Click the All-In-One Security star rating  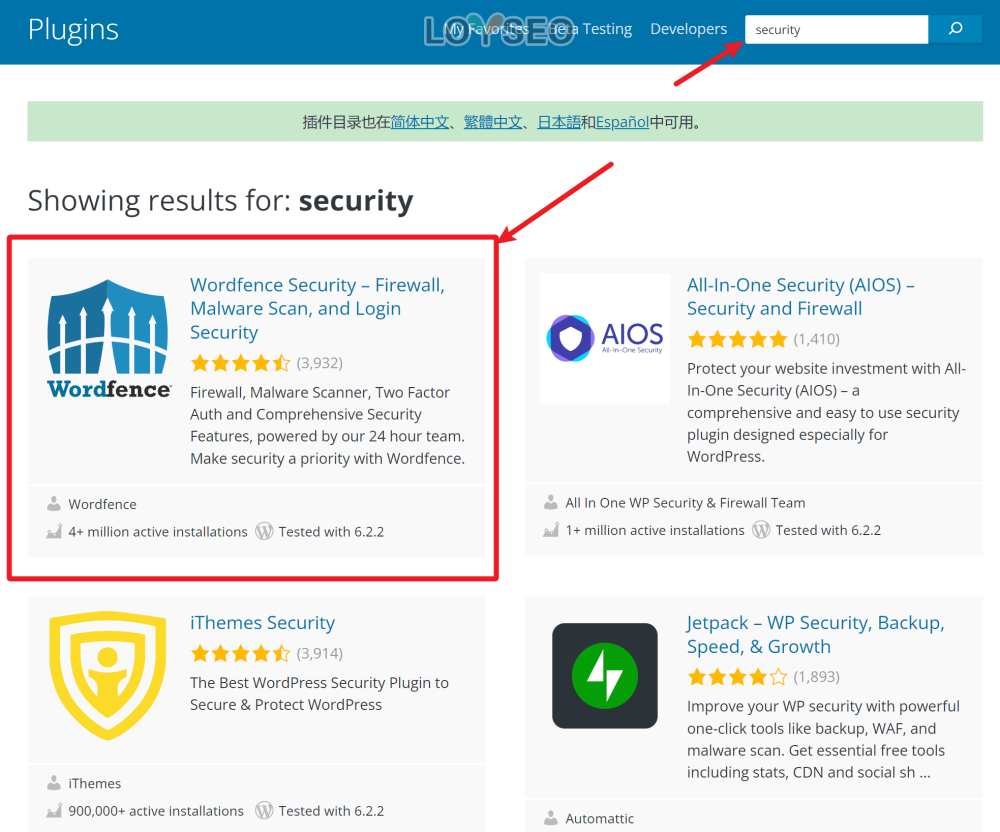(x=737, y=339)
